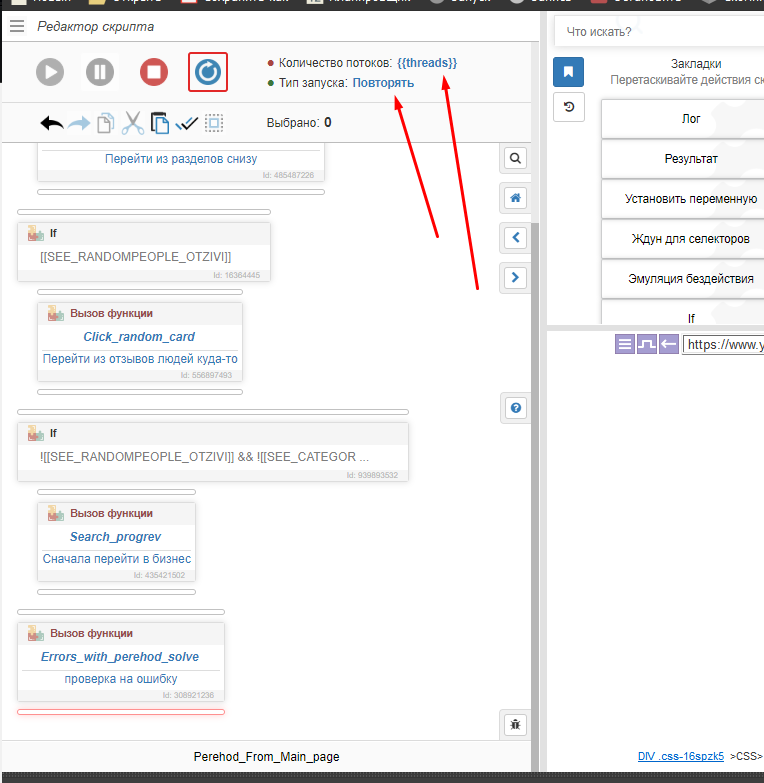Viewport: 764px width, 783px height.
Task: Pause the running script
Action: (x=99, y=72)
